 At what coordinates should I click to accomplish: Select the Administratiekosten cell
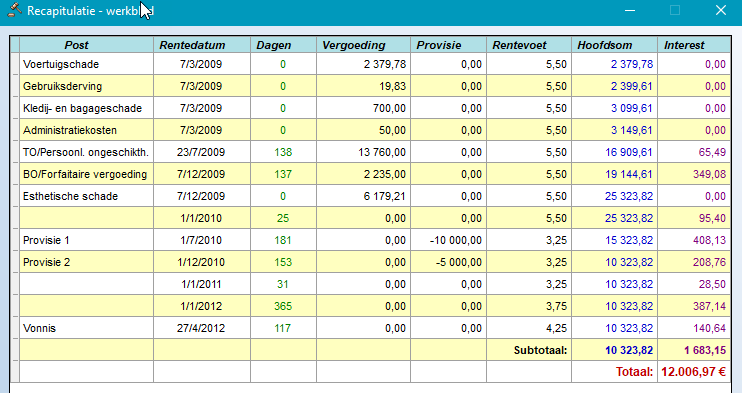coord(86,130)
